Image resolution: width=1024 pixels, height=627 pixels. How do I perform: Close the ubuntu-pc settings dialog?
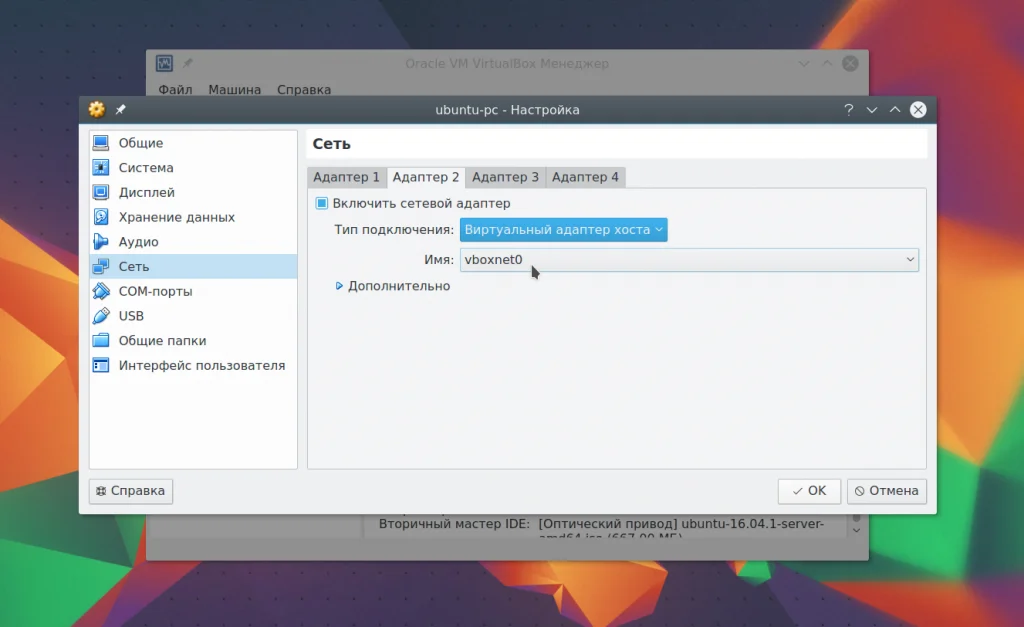coord(918,110)
